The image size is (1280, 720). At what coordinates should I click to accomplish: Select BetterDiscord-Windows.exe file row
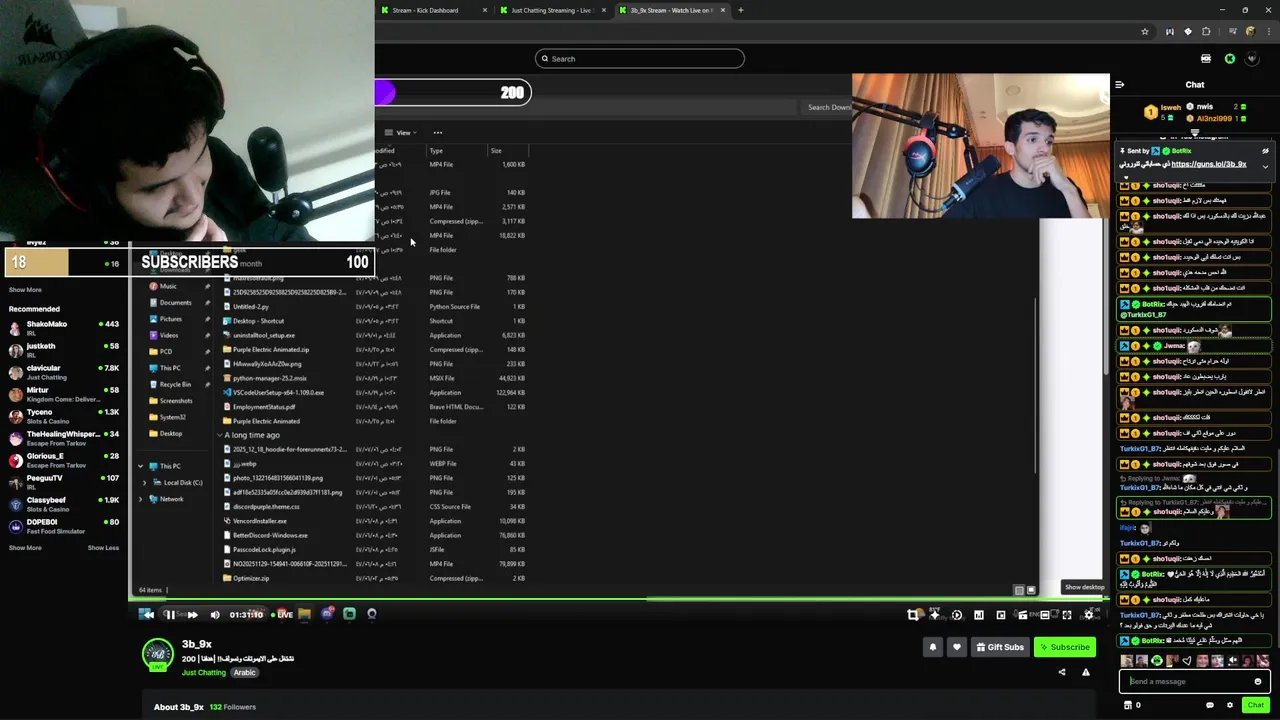pyautogui.click(x=375, y=536)
